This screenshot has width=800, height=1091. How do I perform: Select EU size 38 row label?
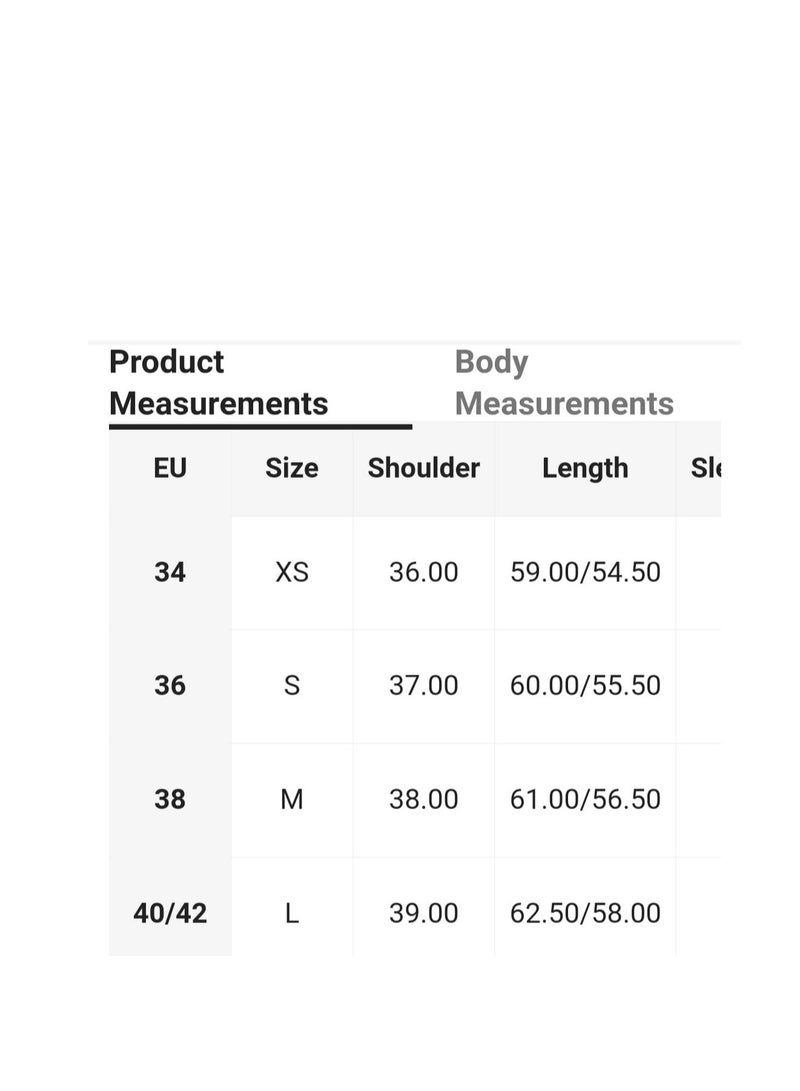(170, 799)
